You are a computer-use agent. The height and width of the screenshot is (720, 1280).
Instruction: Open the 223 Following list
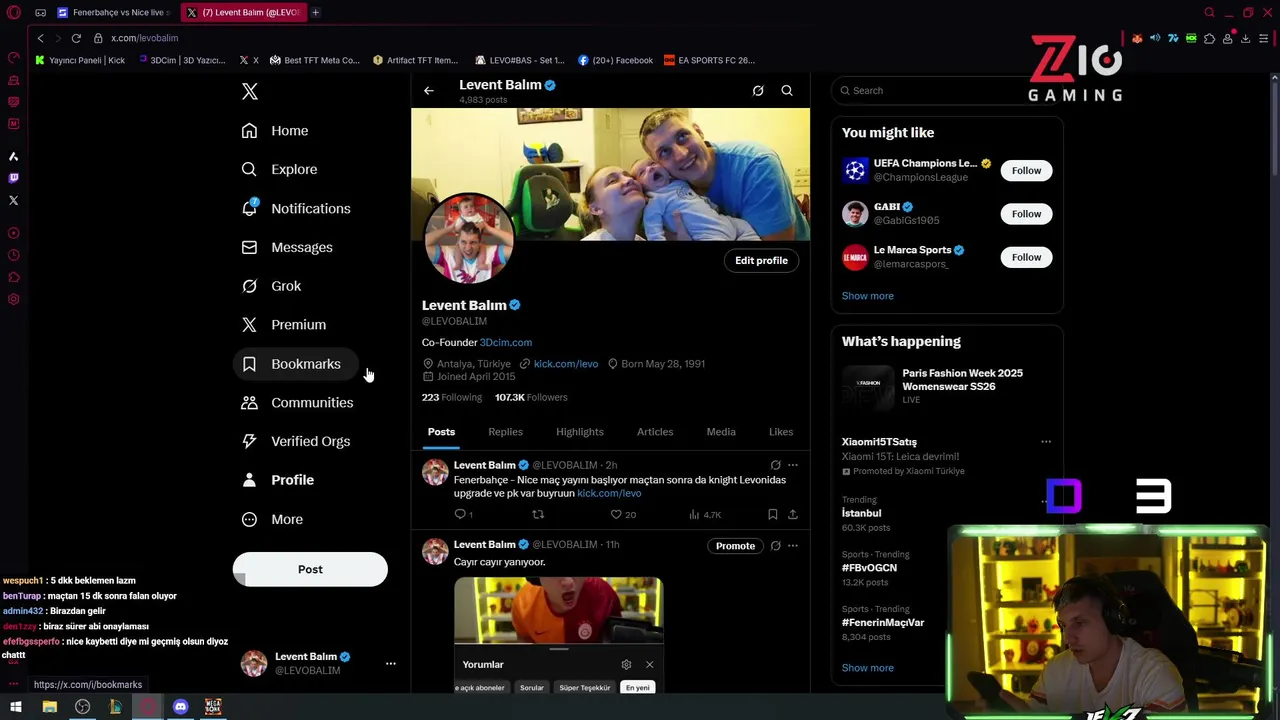click(451, 397)
